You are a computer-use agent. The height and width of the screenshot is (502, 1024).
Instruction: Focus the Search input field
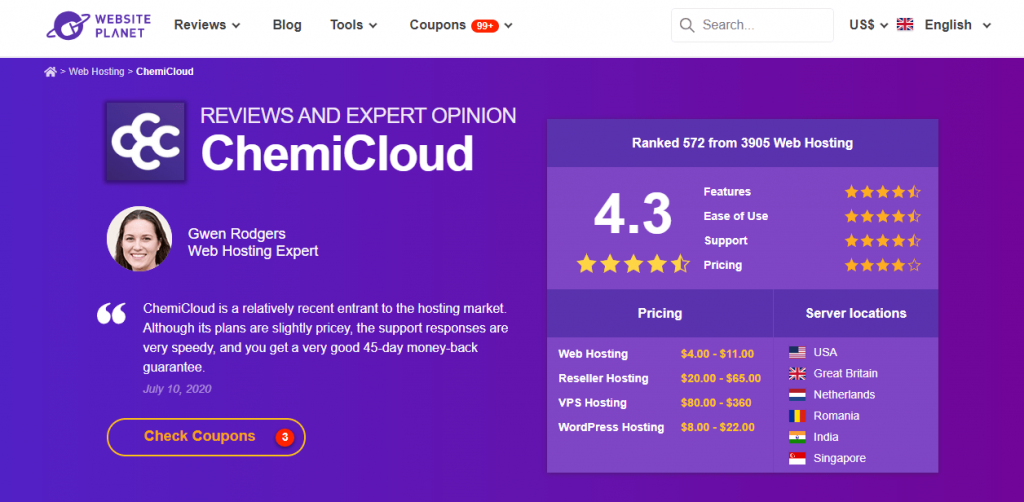tap(752, 25)
